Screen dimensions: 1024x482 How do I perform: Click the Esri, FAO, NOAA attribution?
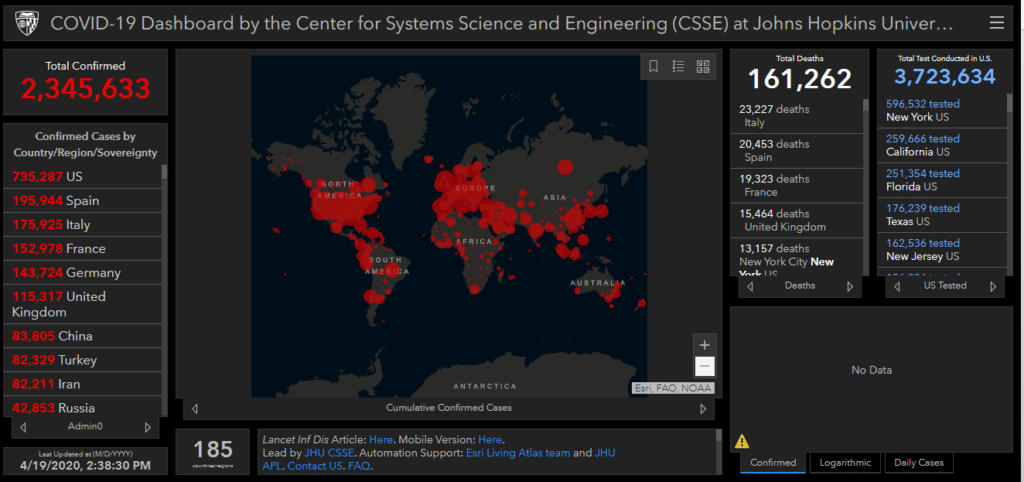(x=673, y=389)
